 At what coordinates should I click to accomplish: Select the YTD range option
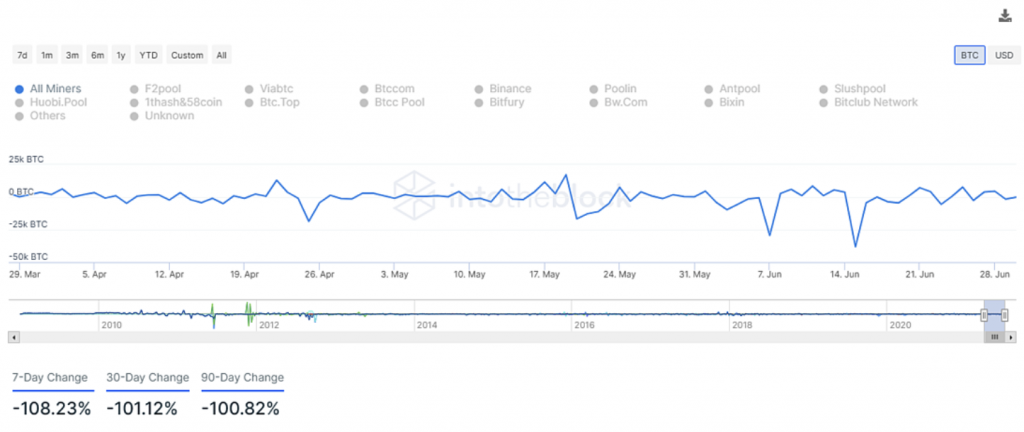click(148, 55)
